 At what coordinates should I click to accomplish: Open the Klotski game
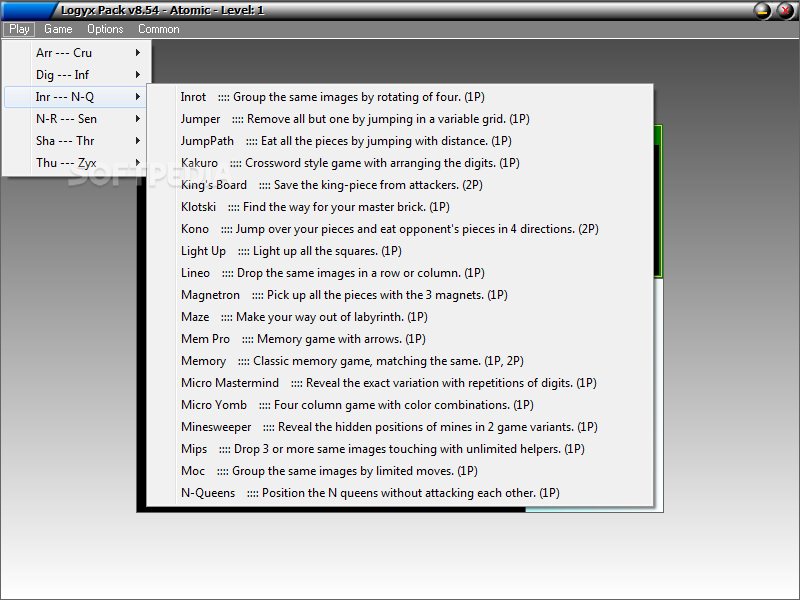pos(400,207)
